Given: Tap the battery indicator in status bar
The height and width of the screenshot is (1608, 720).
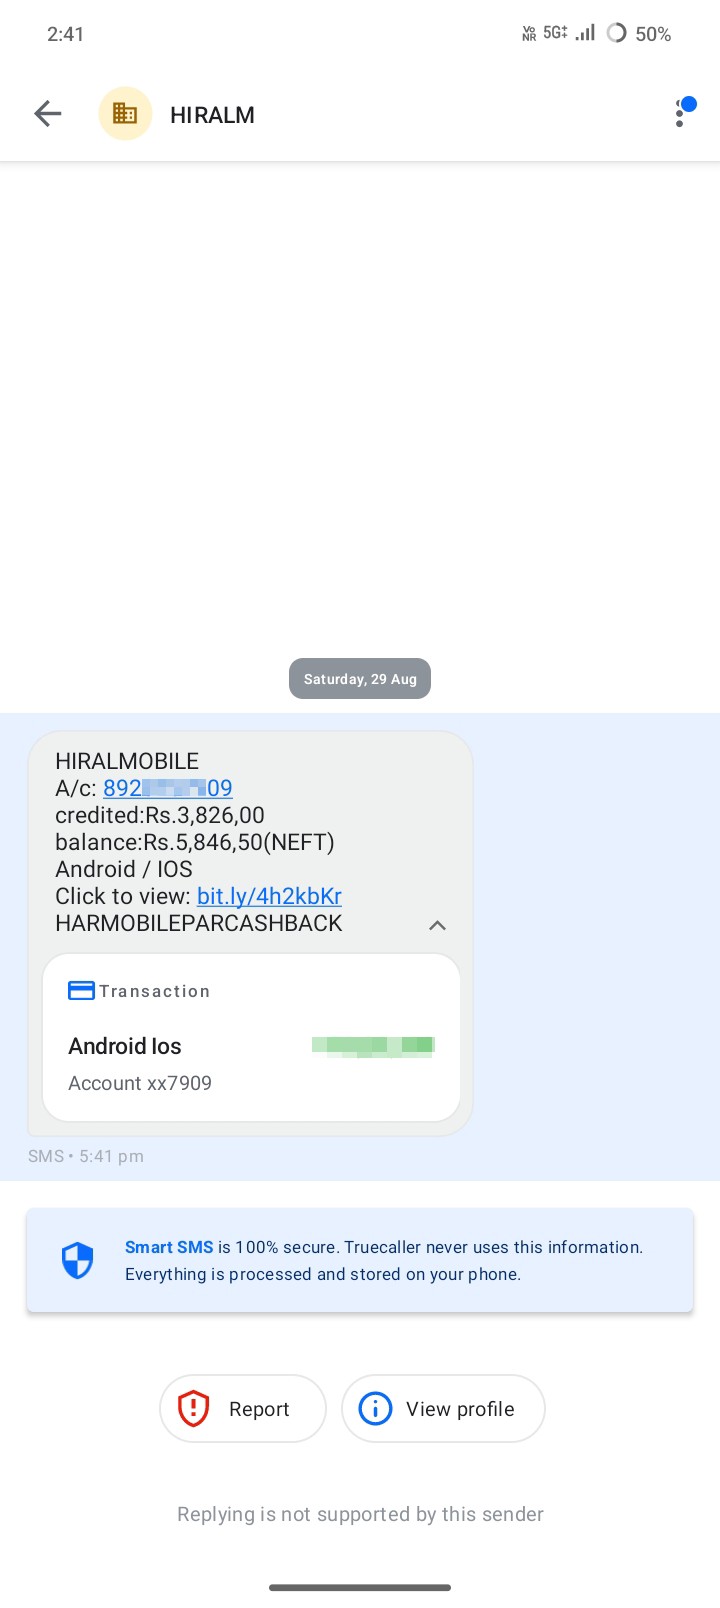Looking at the screenshot, I should coord(639,33).
